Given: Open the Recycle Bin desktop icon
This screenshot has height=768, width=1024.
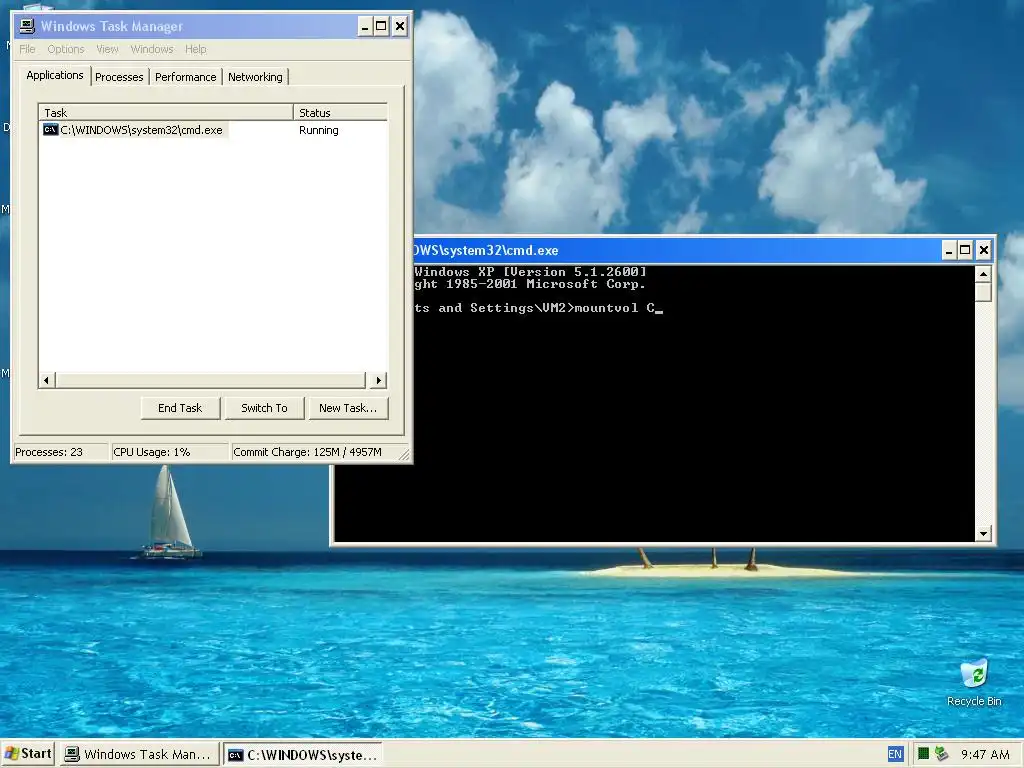Looking at the screenshot, I should [x=974, y=683].
